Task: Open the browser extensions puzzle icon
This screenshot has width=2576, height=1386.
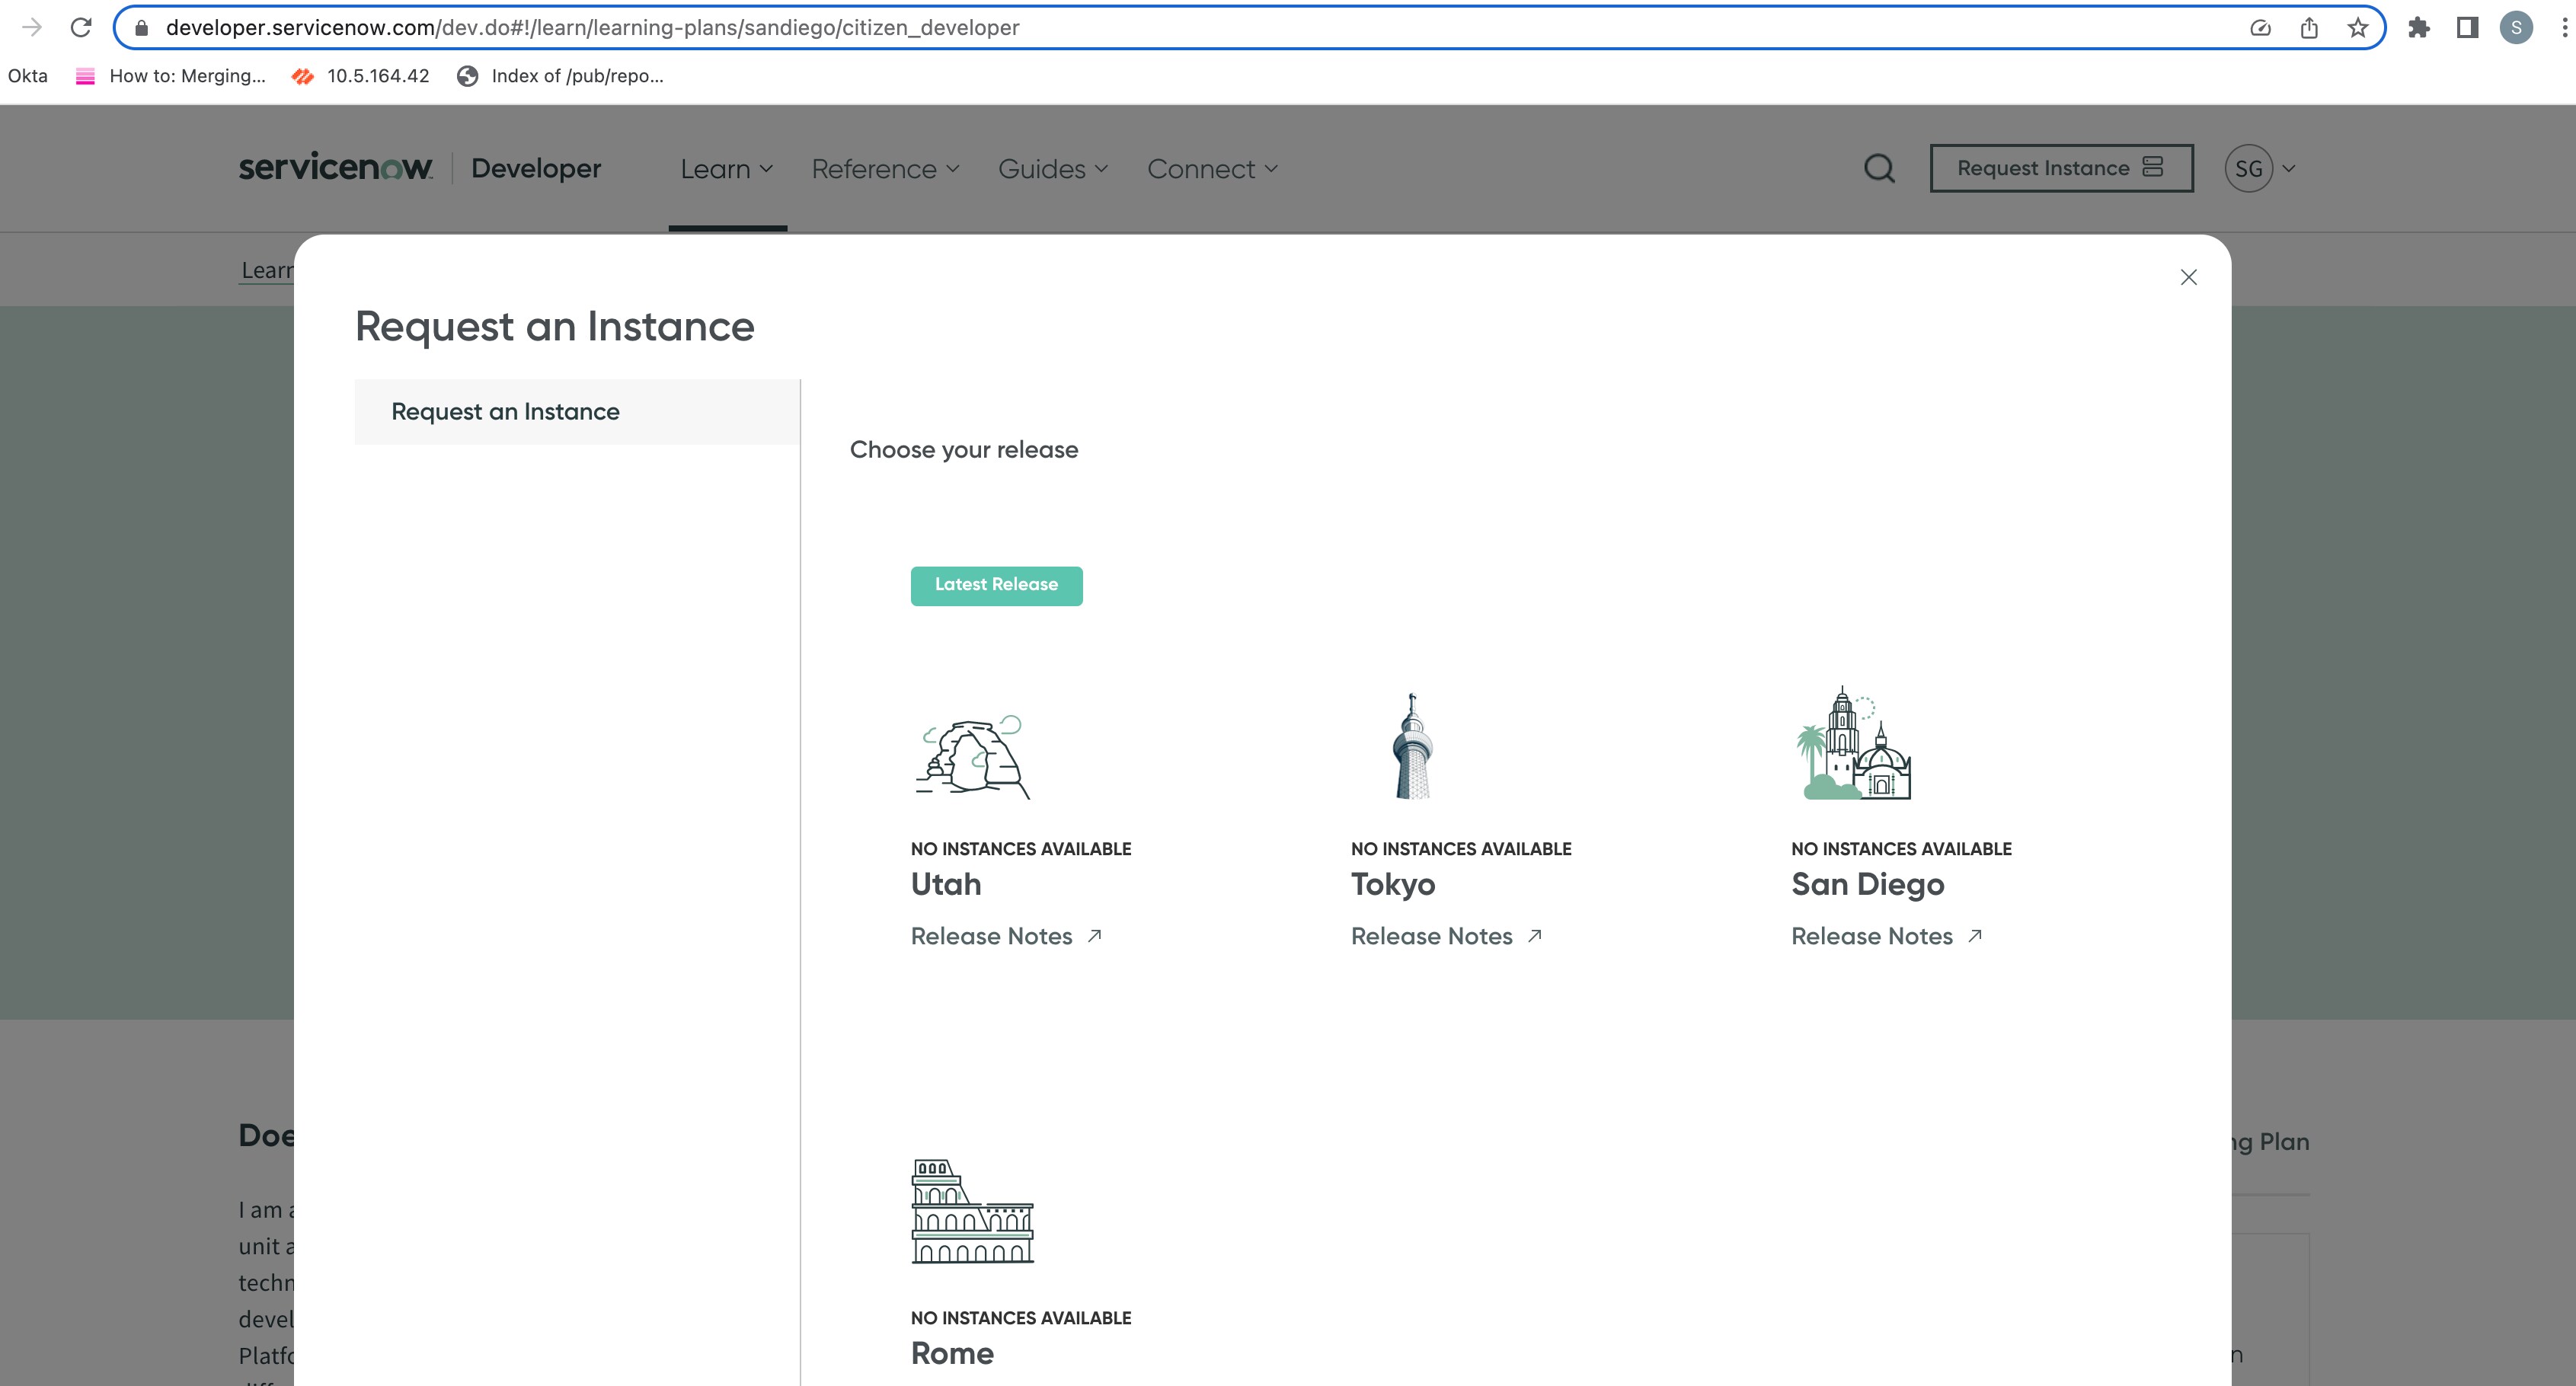Action: pos(2418,27)
